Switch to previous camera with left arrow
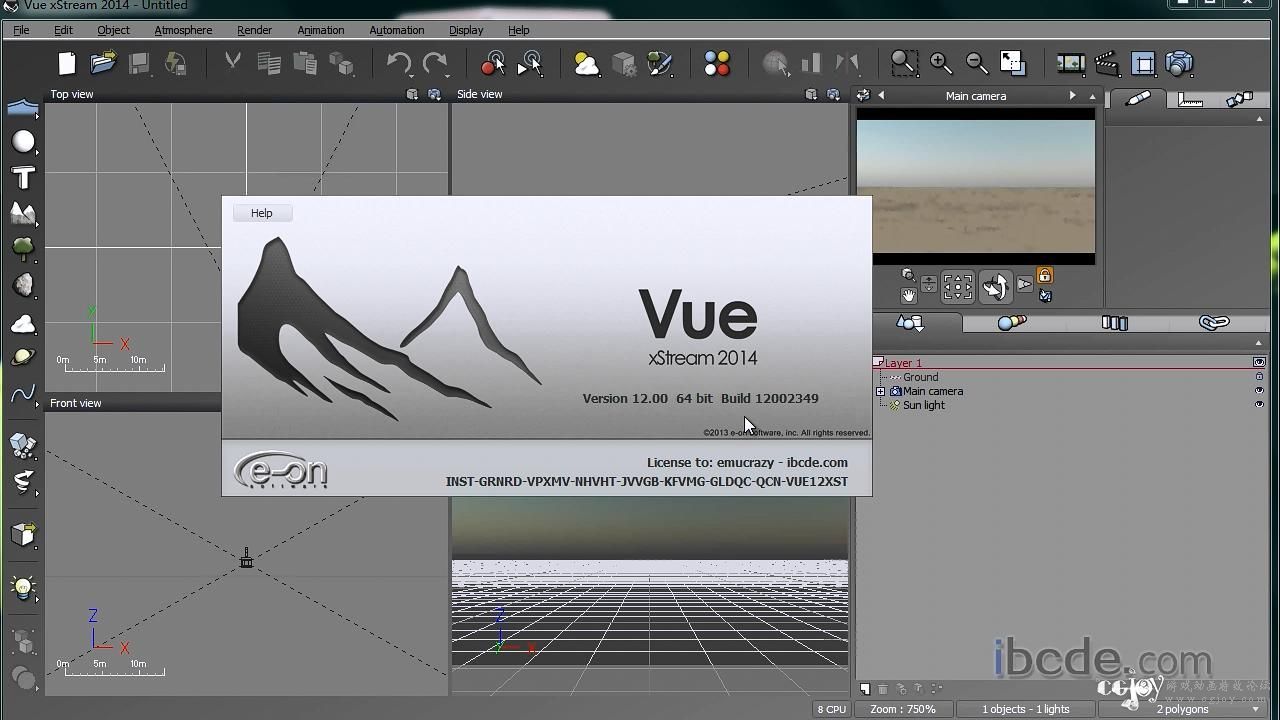Viewport: 1280px width, 720px height. click(881, 96)
